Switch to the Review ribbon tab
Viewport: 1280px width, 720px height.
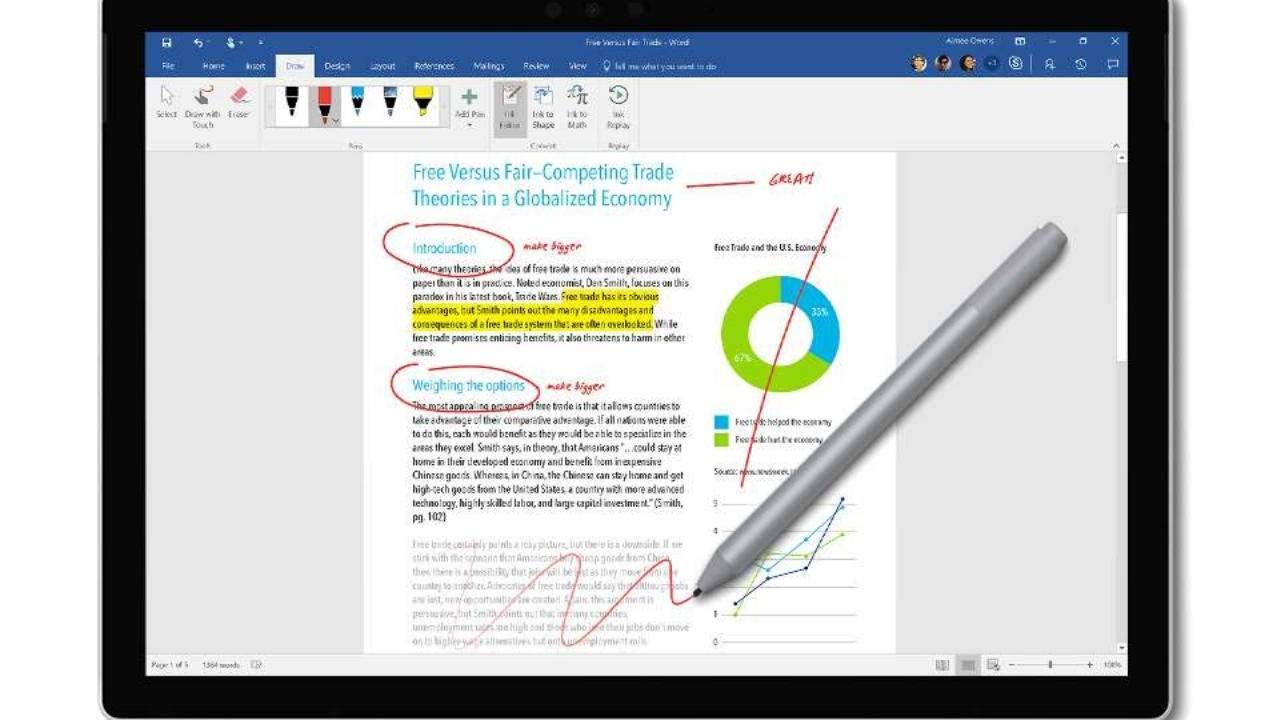coord(536,65)
